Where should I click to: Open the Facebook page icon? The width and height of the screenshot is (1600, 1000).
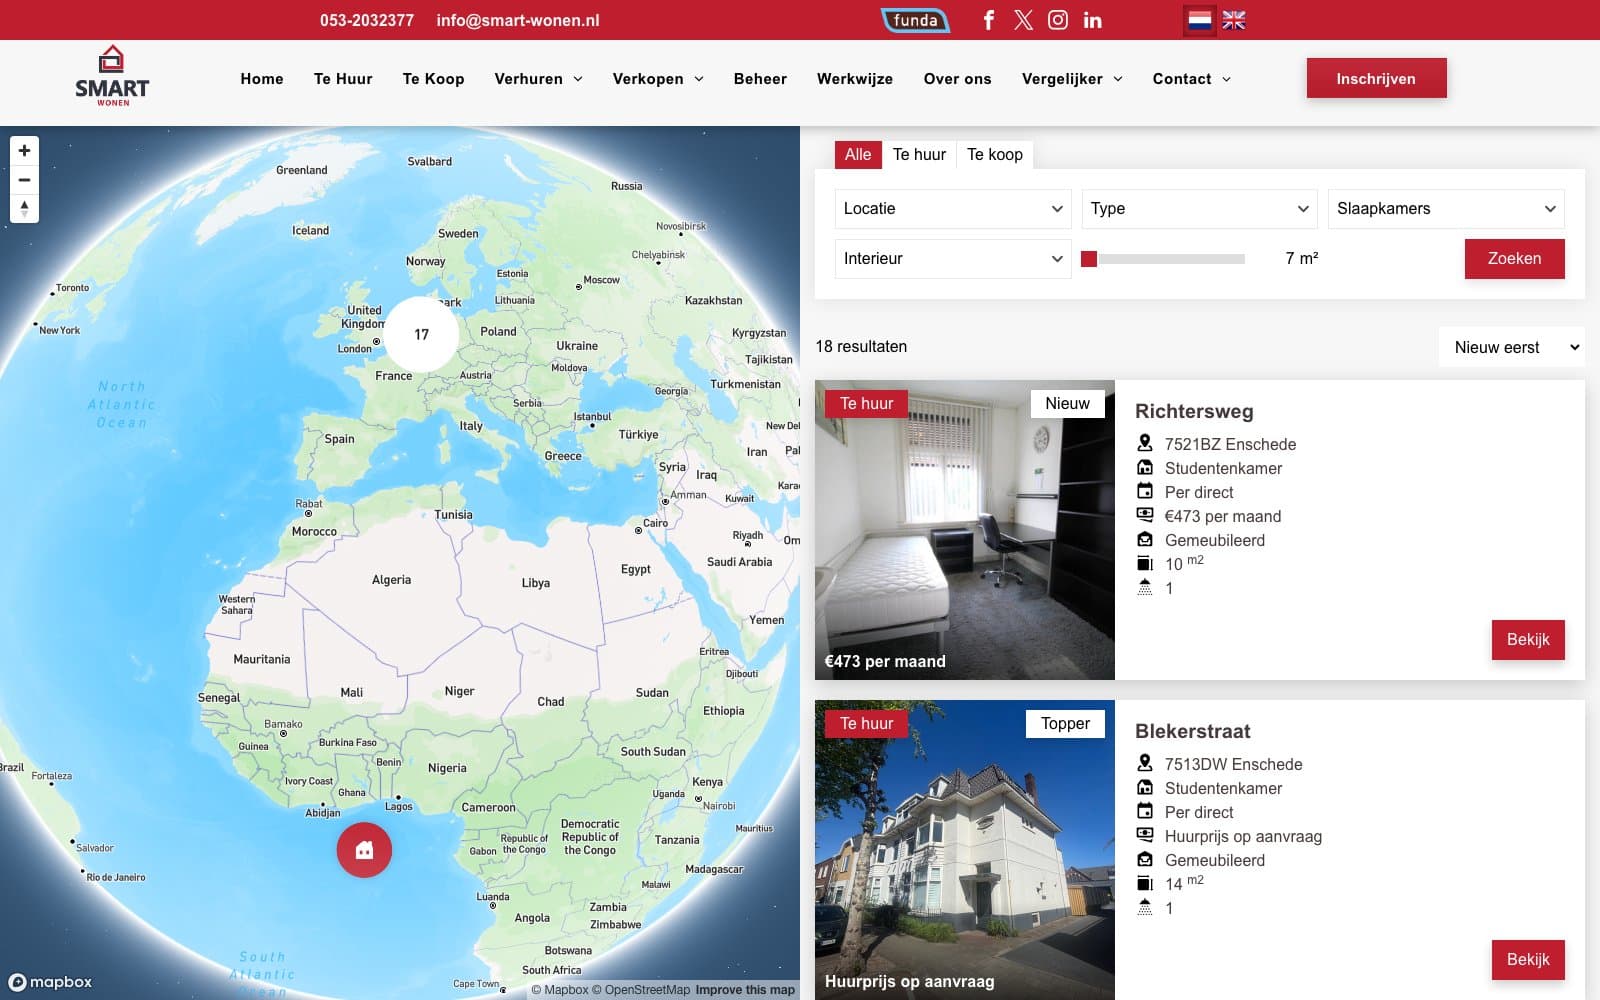(988, 20)
